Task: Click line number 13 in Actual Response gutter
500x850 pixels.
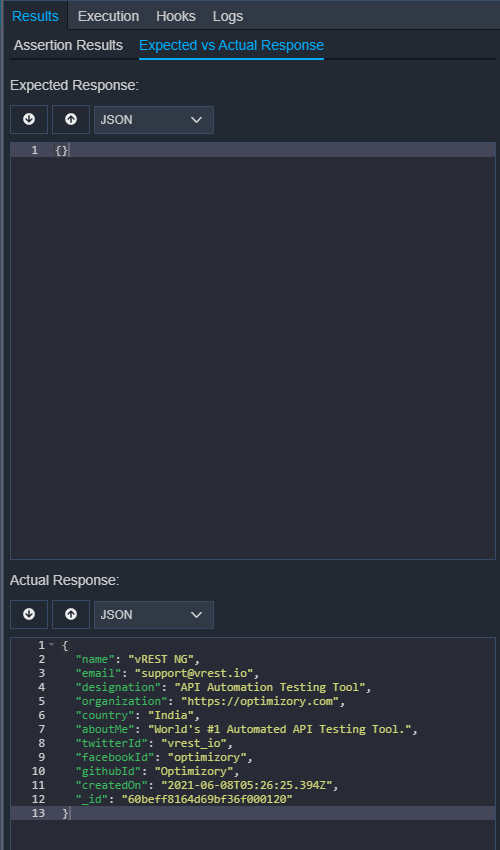Action: click(x=41, y=813)
